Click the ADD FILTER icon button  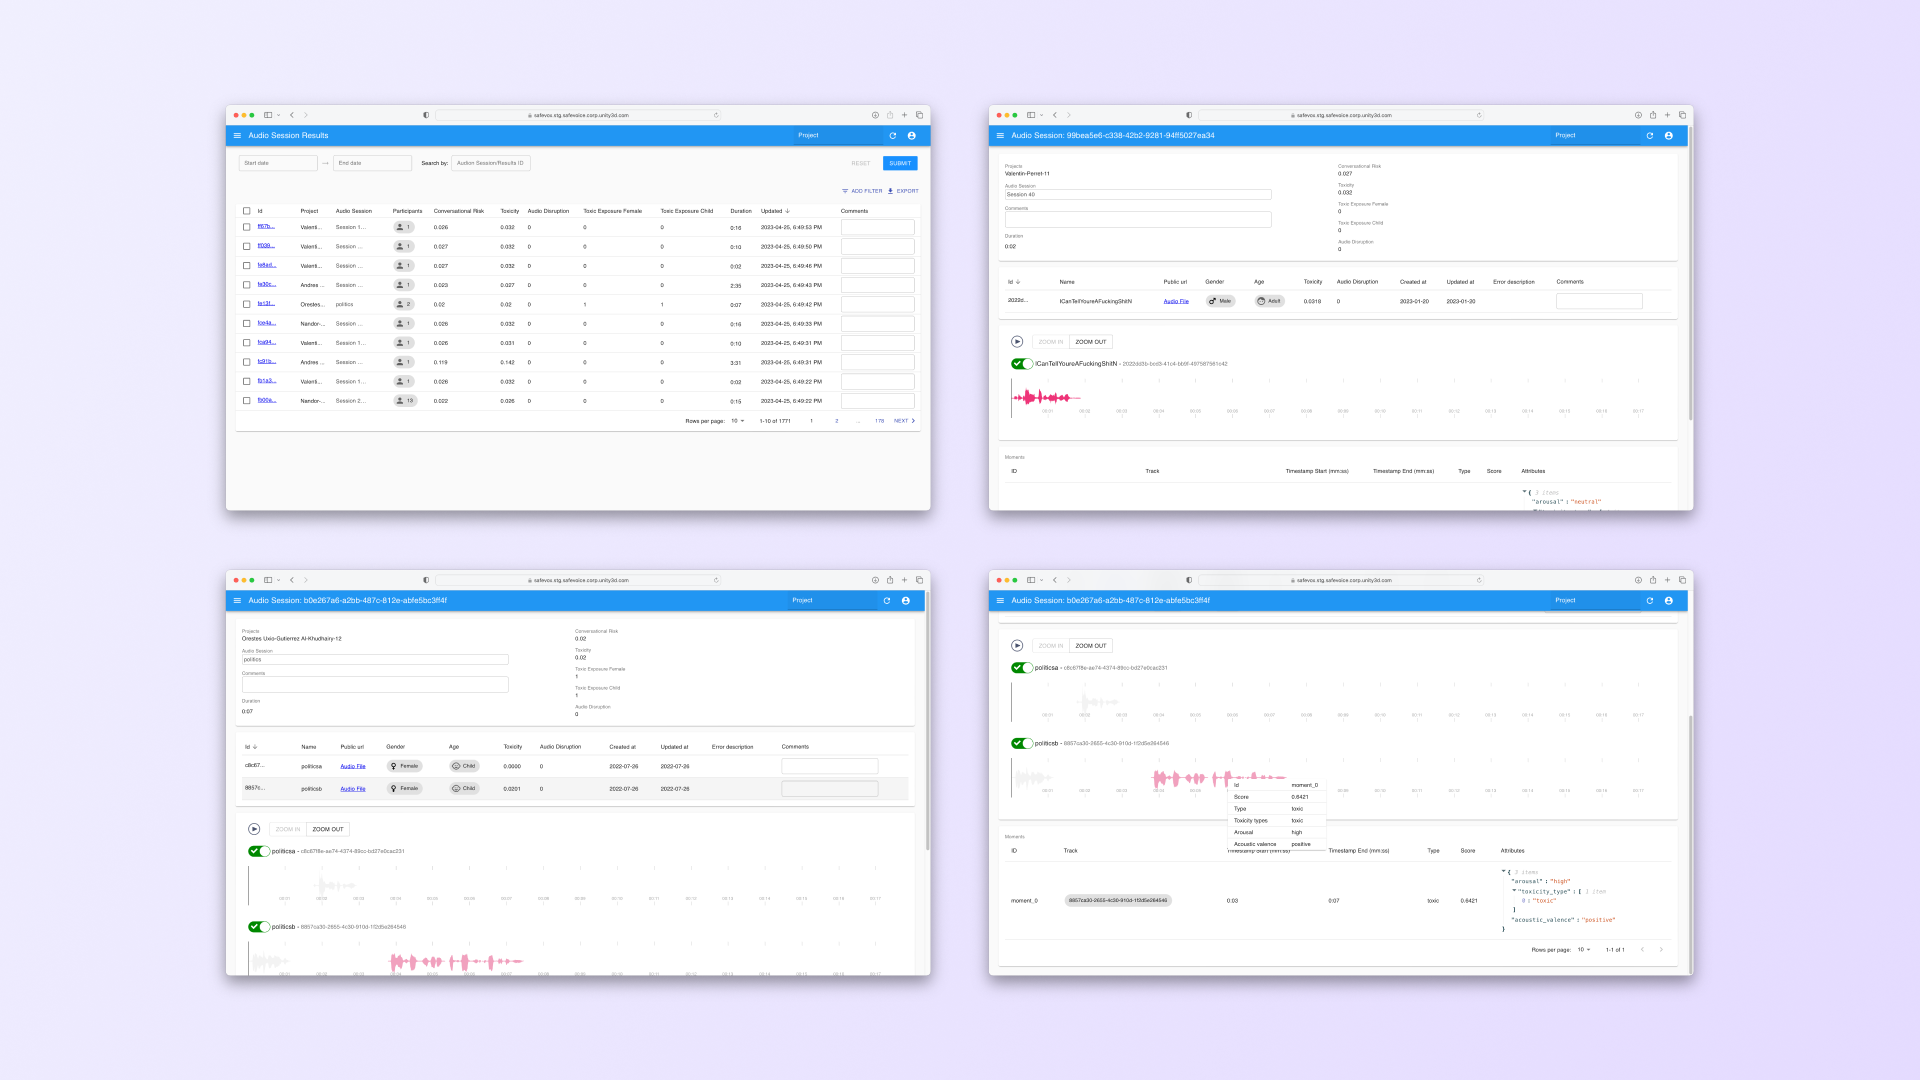point(845,191)
